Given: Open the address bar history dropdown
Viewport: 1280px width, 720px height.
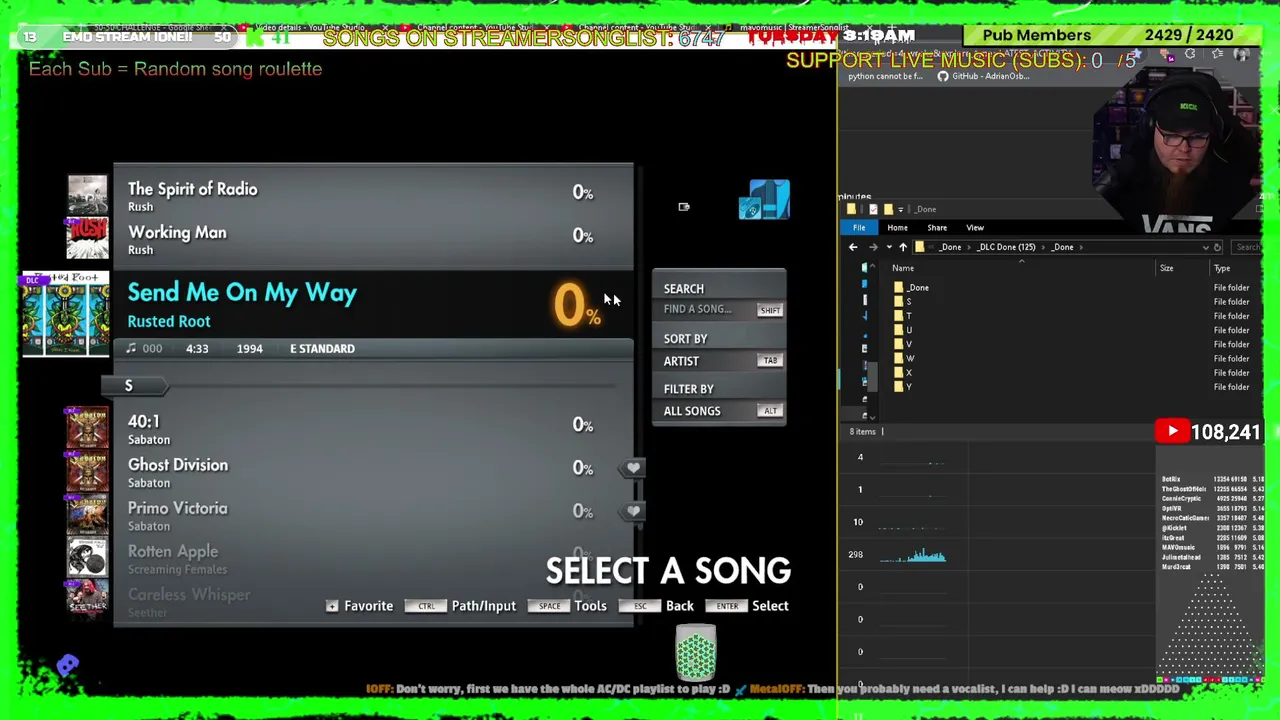Looking at the screenshot, I should click(x=1205, y=247).
